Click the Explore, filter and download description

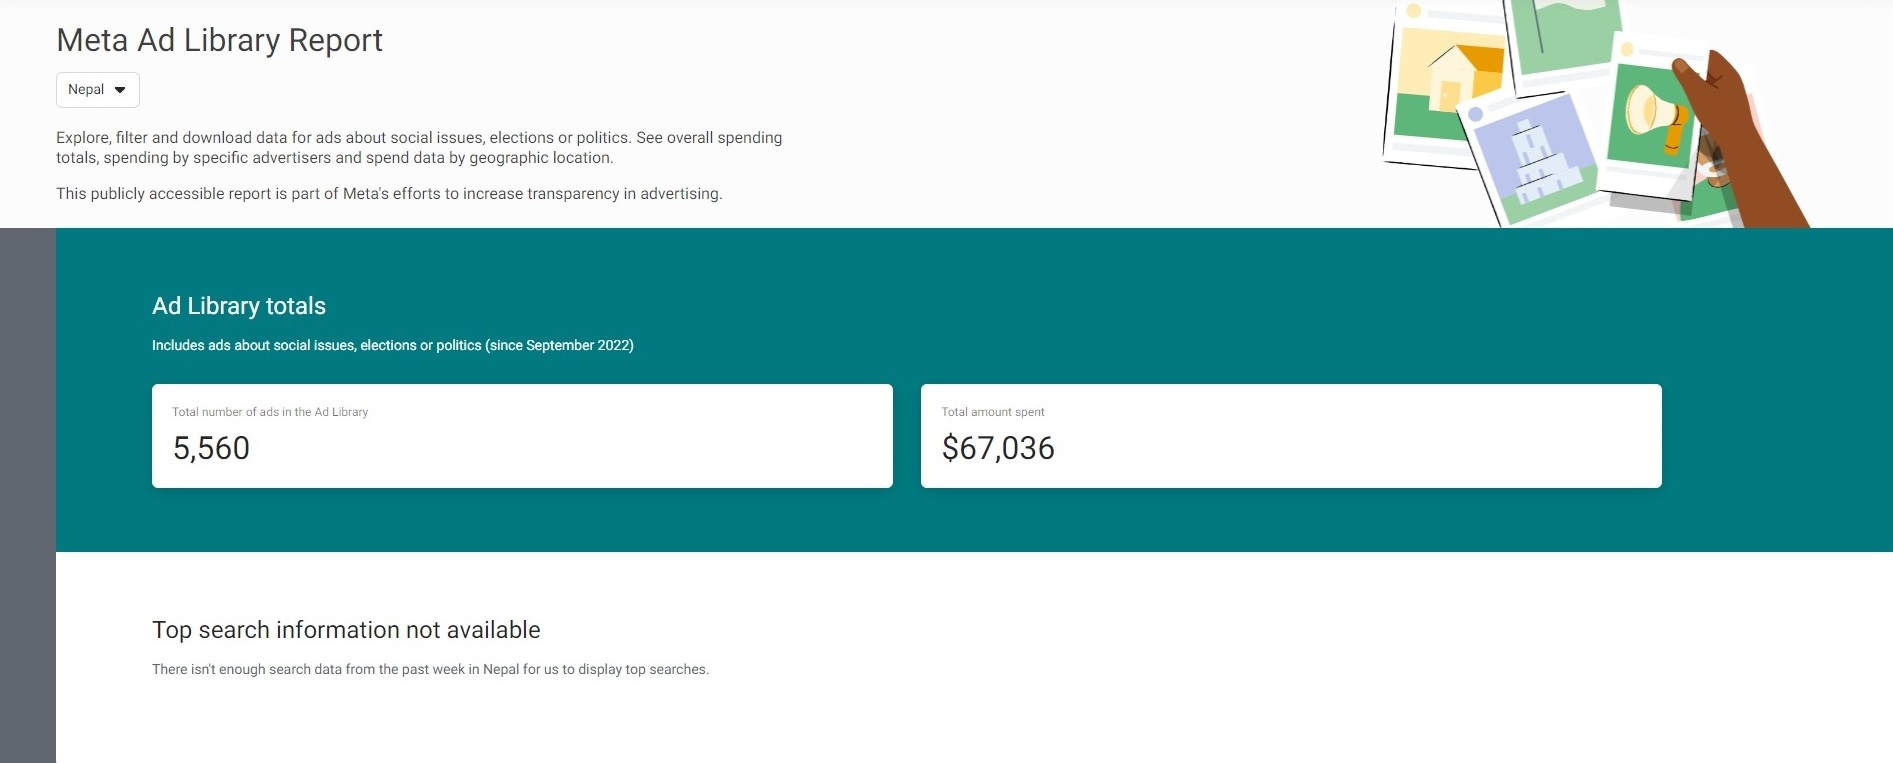point(419,147)
